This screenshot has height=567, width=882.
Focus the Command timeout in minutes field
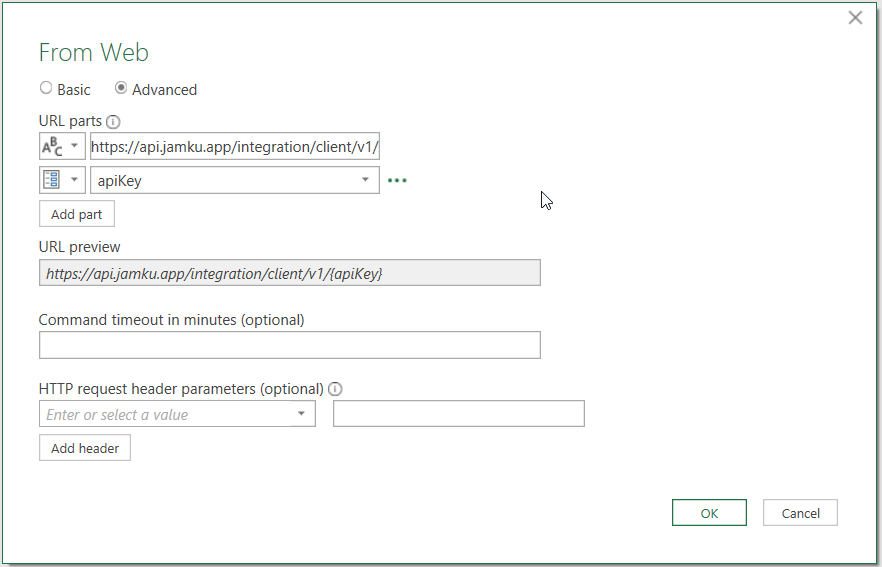(289, 345)
